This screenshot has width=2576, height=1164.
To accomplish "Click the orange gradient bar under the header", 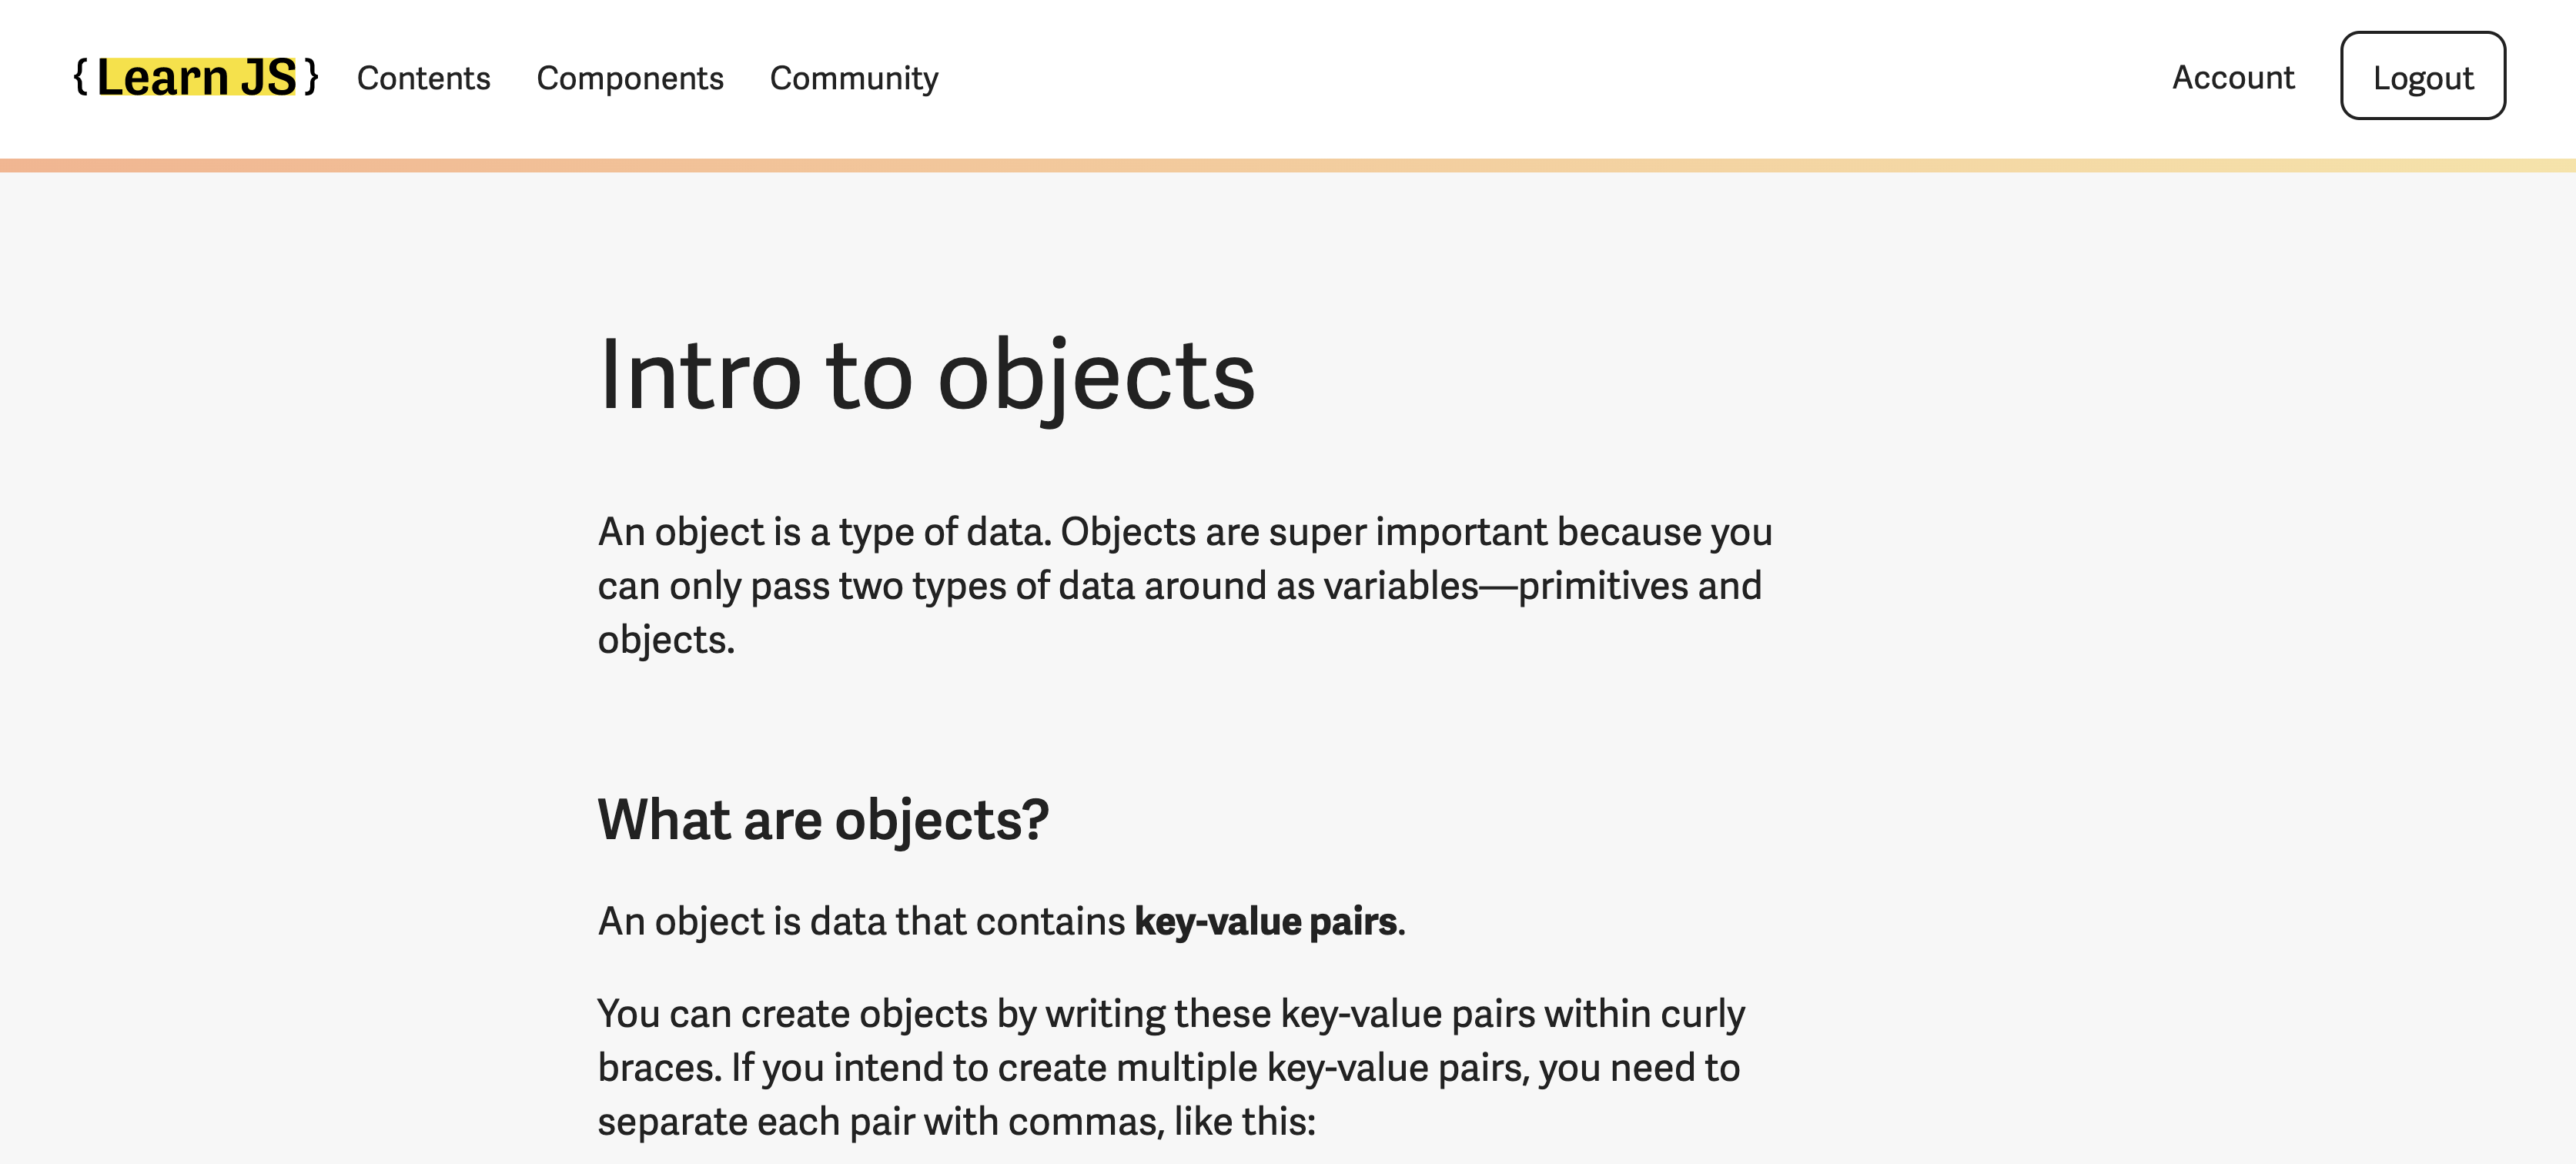I will [1288, 165].
